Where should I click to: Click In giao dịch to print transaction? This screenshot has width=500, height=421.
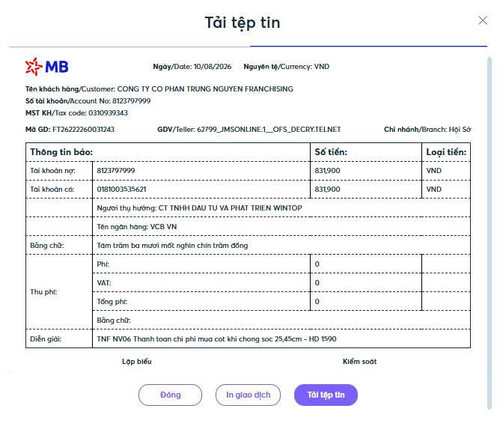(x=248, y=395)
